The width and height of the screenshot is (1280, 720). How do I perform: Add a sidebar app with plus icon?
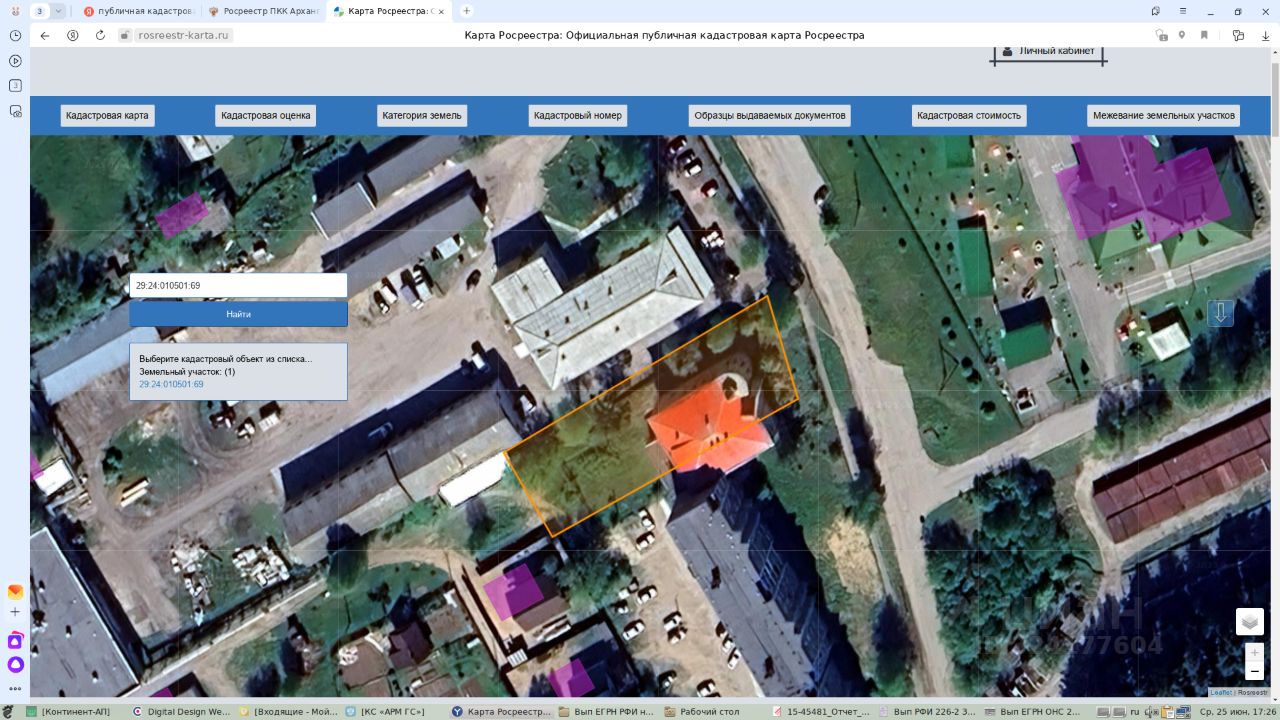pyautogui.click(x=15, y=612)
